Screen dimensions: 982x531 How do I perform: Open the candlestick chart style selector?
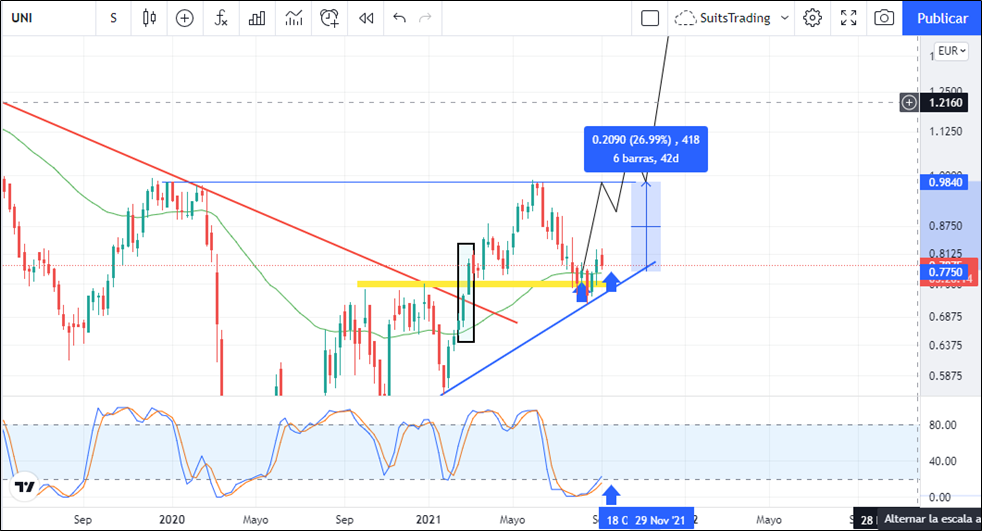tap(150, 18)
